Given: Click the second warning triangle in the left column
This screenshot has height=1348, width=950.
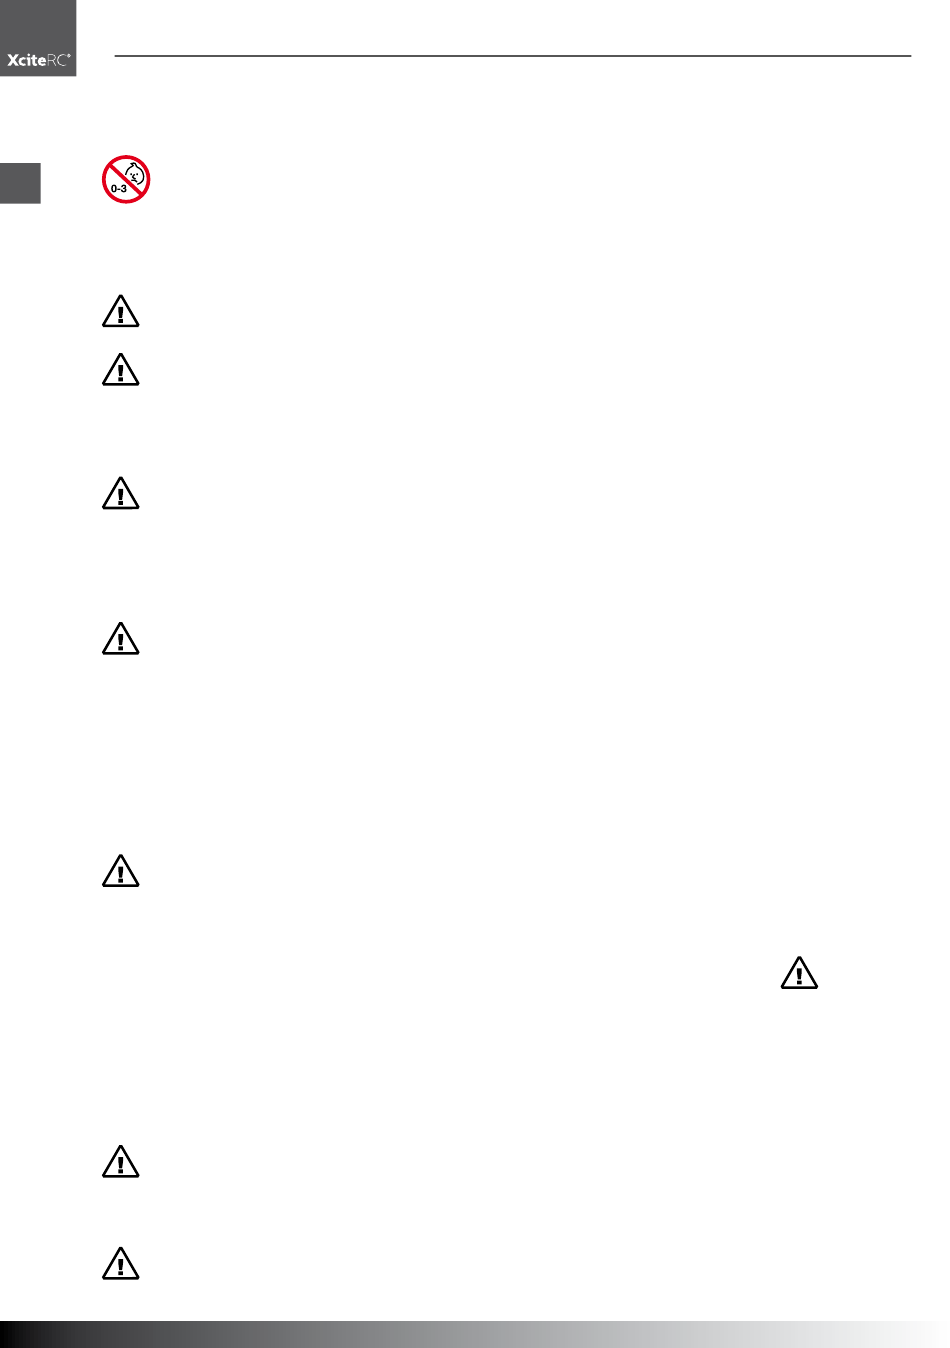Looking at the screenshot, I should pos(121,370).
